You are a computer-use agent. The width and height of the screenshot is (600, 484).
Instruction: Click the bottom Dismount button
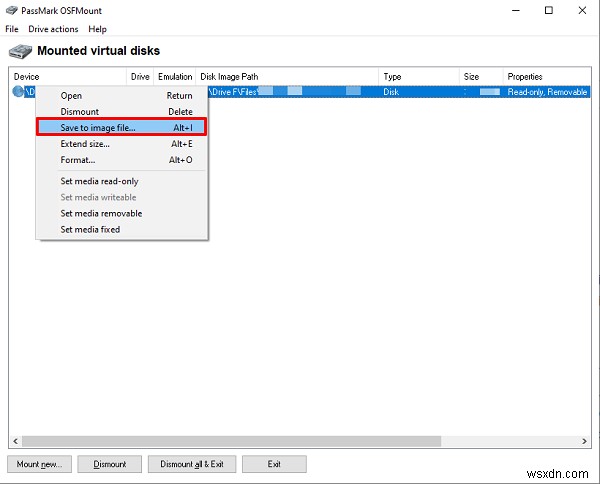109,464
